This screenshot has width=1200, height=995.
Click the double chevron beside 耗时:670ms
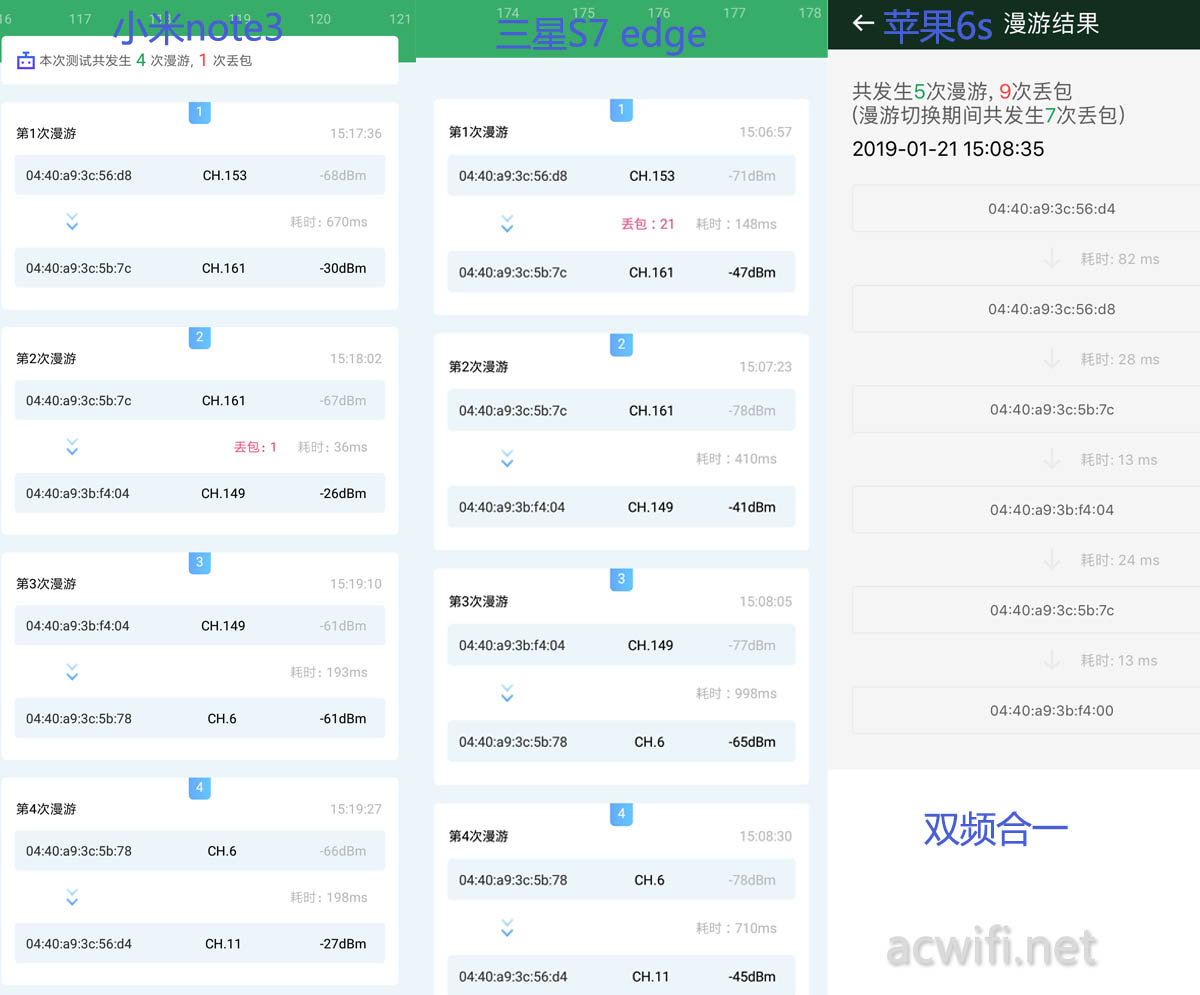pos(72,222)
